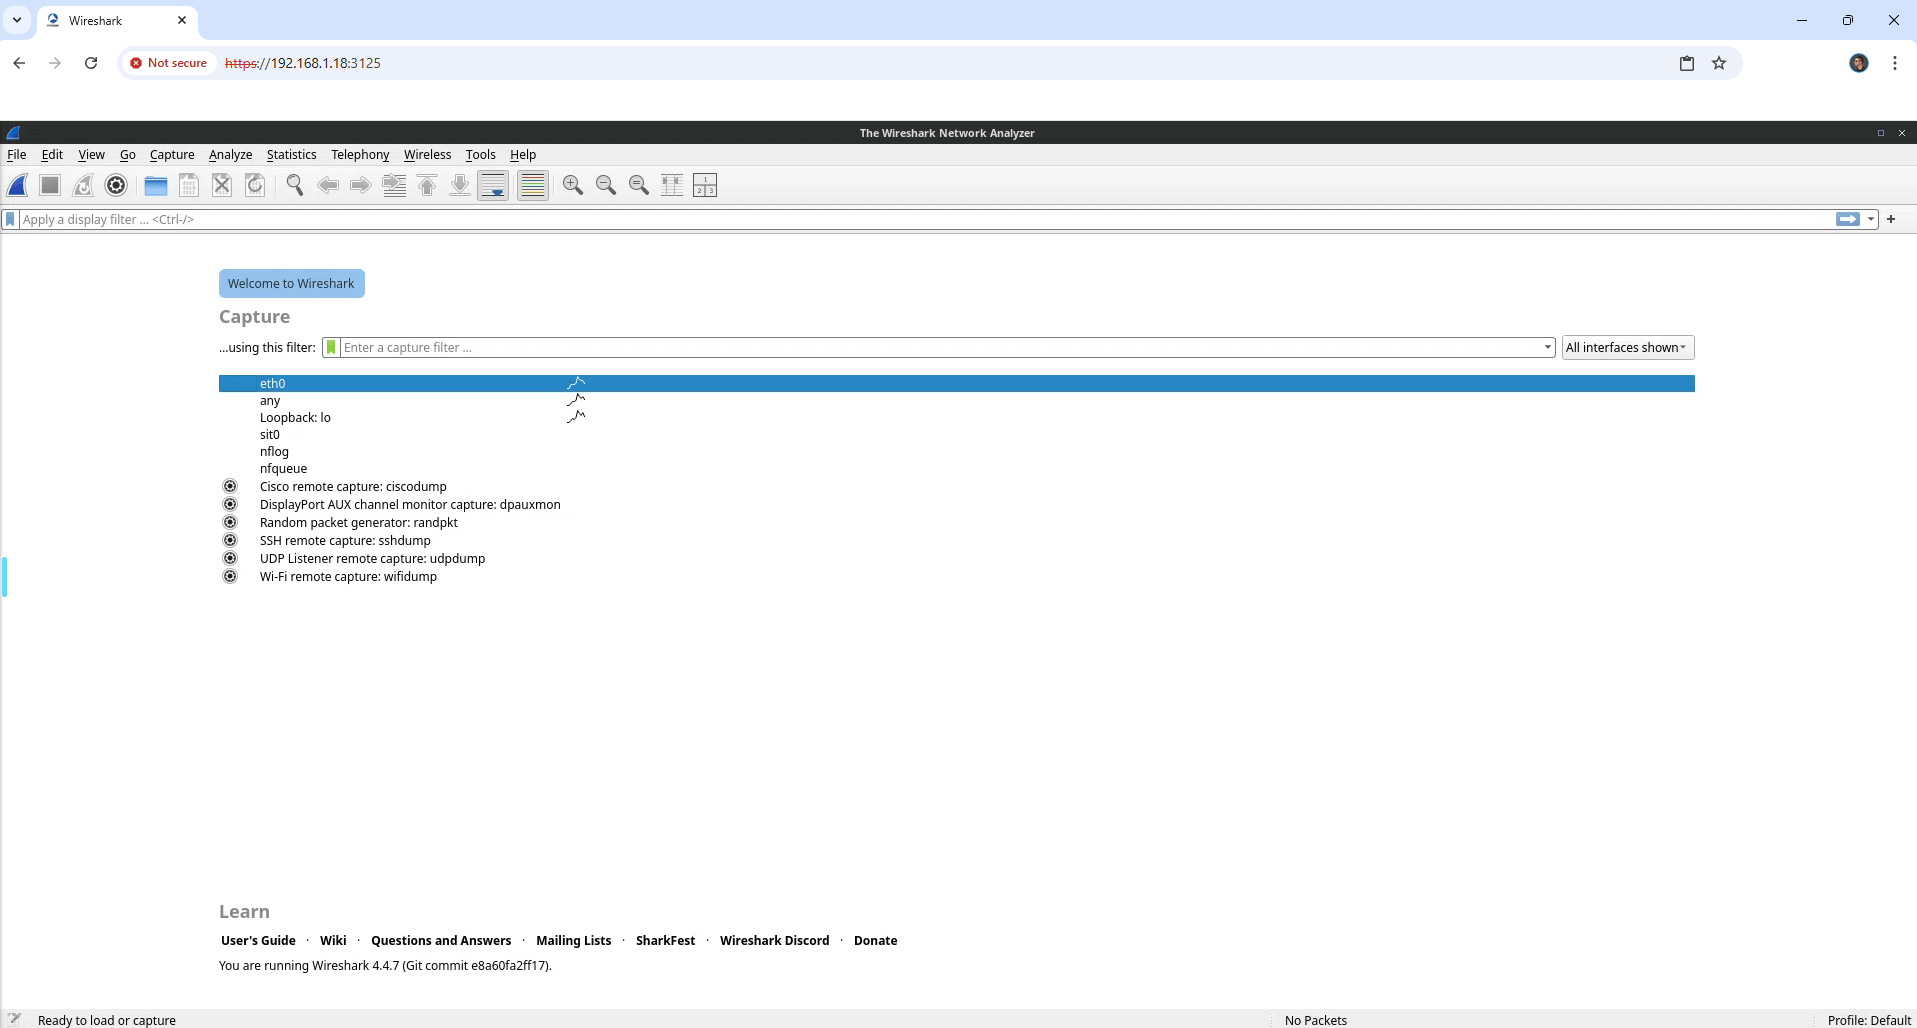Screen dimensions: 1917x1028
Task: Open the Capture menu
Action: pyautogui.click(x=172, y=154)
